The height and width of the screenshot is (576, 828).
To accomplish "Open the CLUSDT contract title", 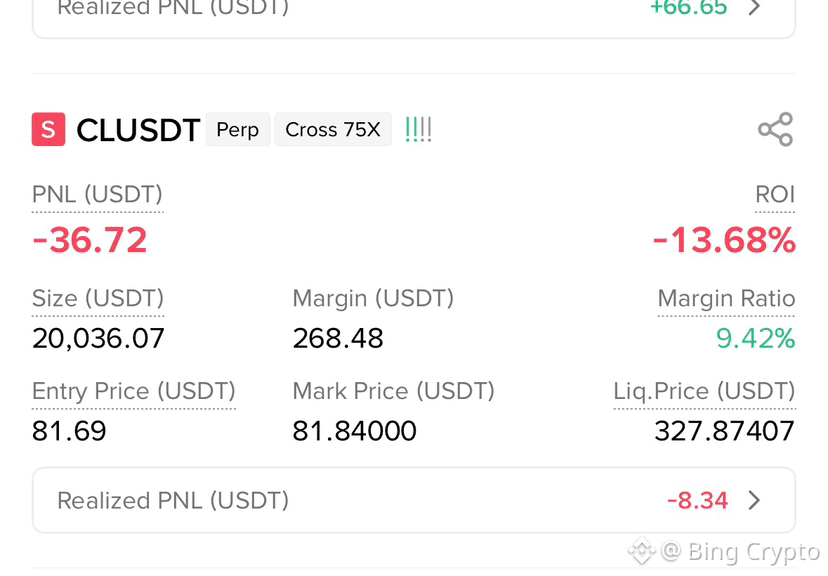I will click(x=138, y=130).
